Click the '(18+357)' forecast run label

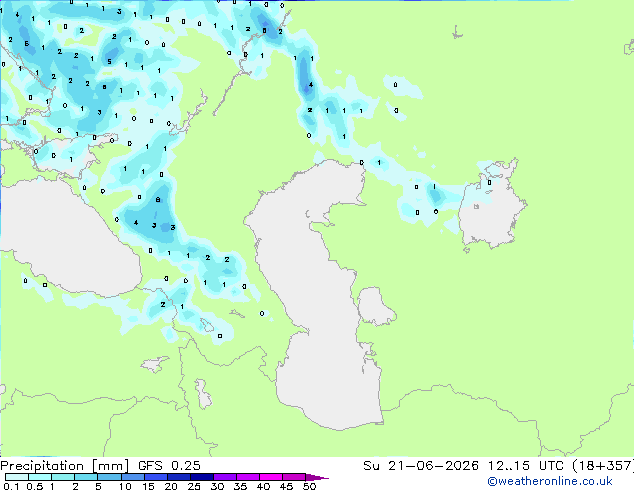(603, 466)
